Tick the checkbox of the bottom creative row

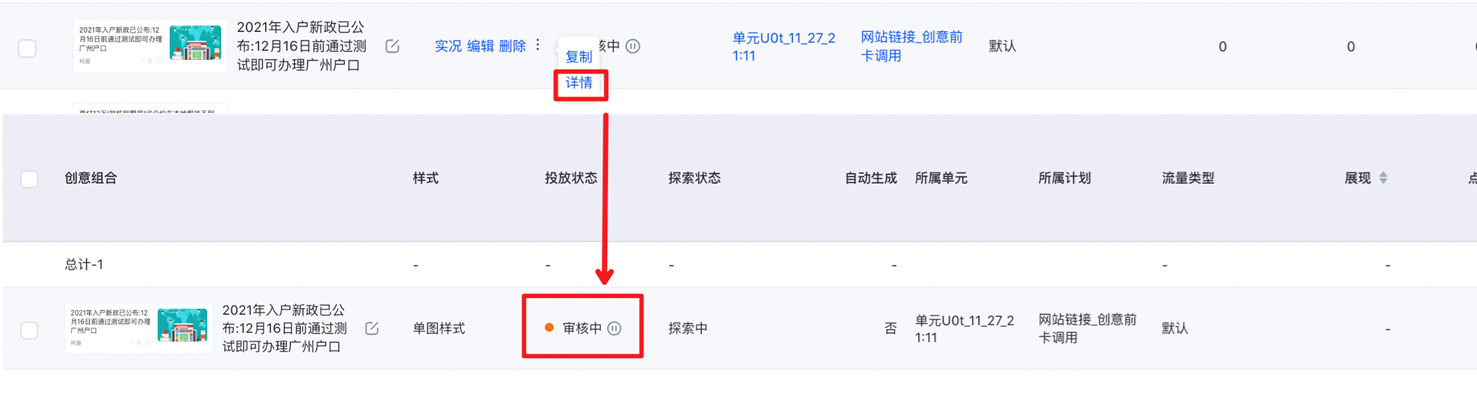coord(29,329)
